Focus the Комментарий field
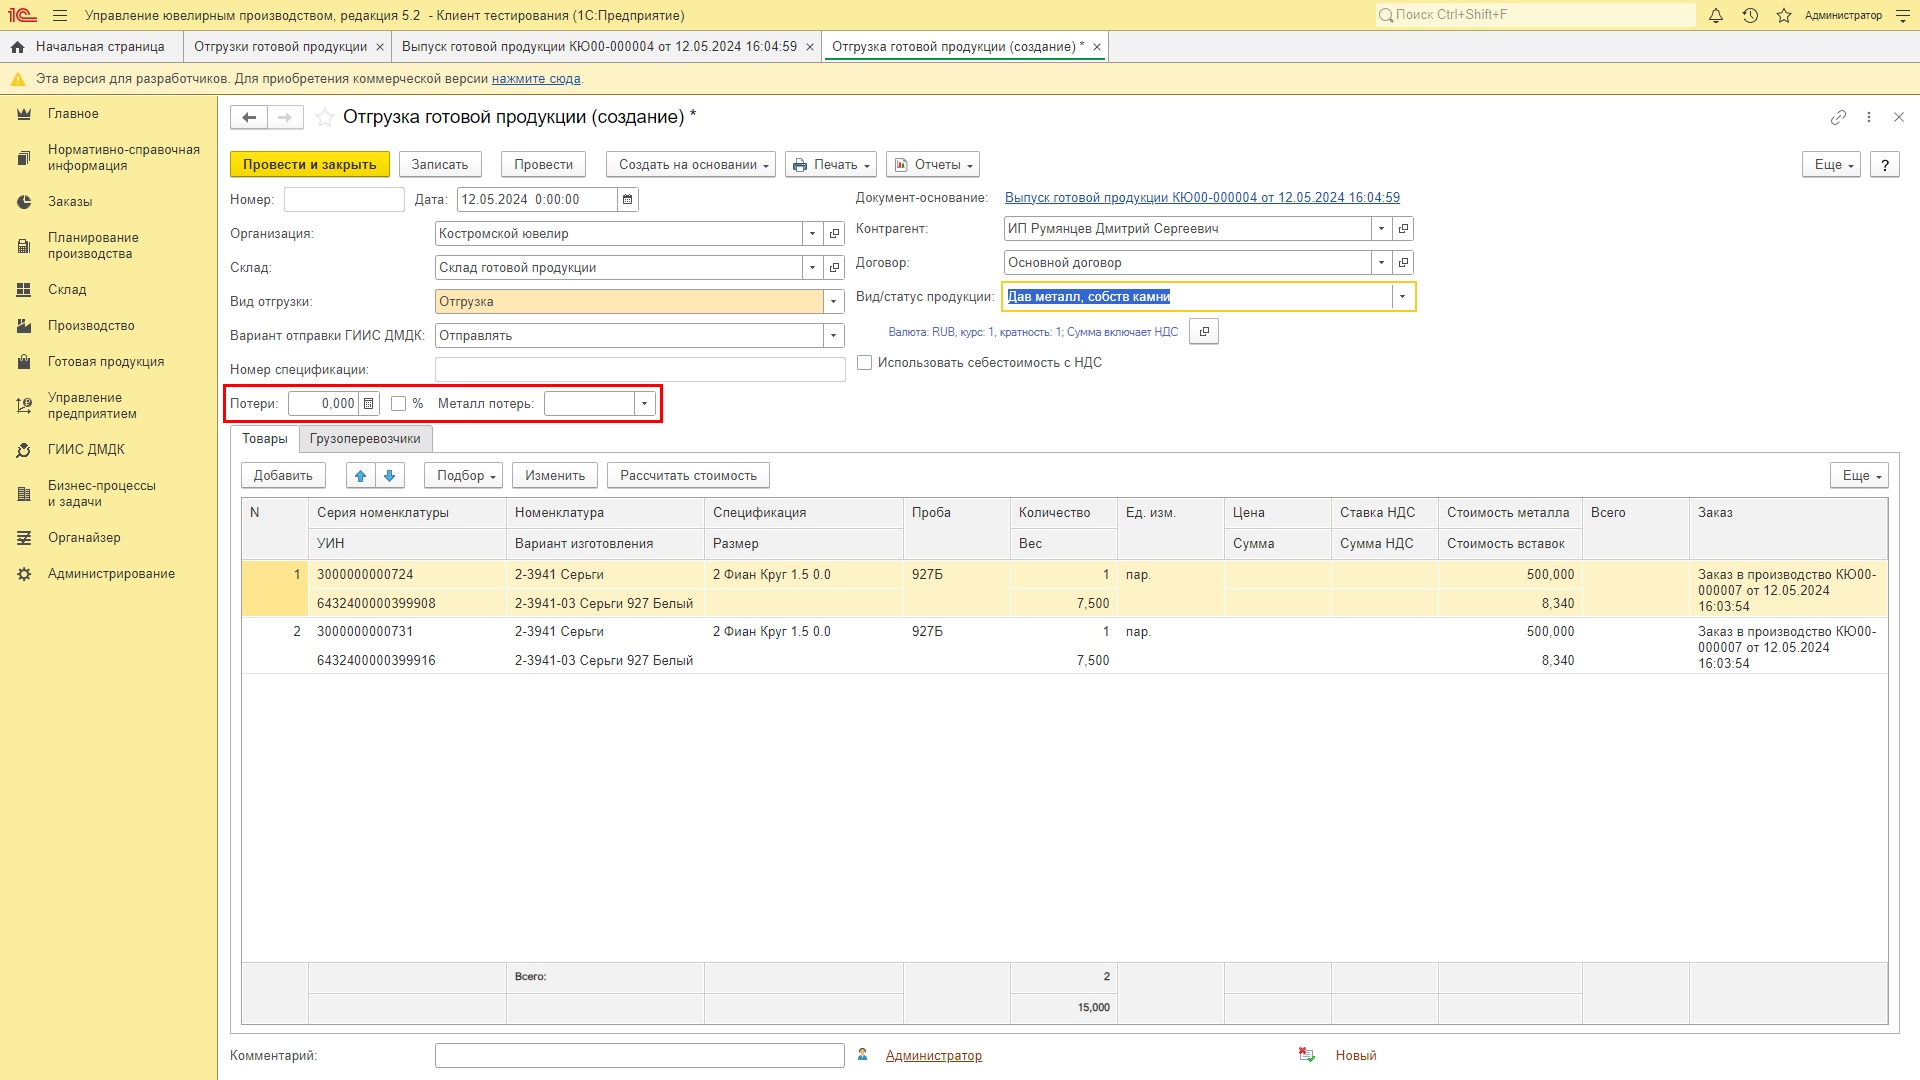The width and height of the screenshot is (1920, 1080). pyautogui.click(x=640, y=1056)
